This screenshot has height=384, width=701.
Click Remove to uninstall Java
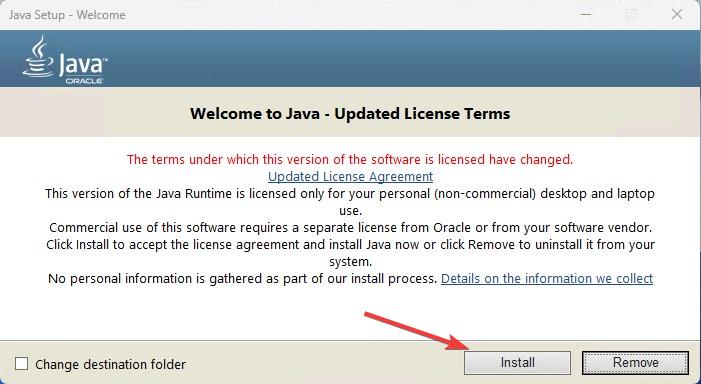pos(635,362)
